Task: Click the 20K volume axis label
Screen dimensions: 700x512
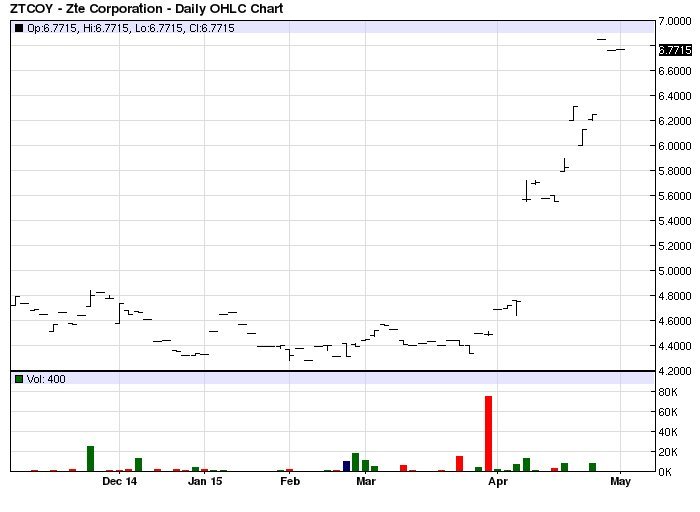Action: click(668, 452)
